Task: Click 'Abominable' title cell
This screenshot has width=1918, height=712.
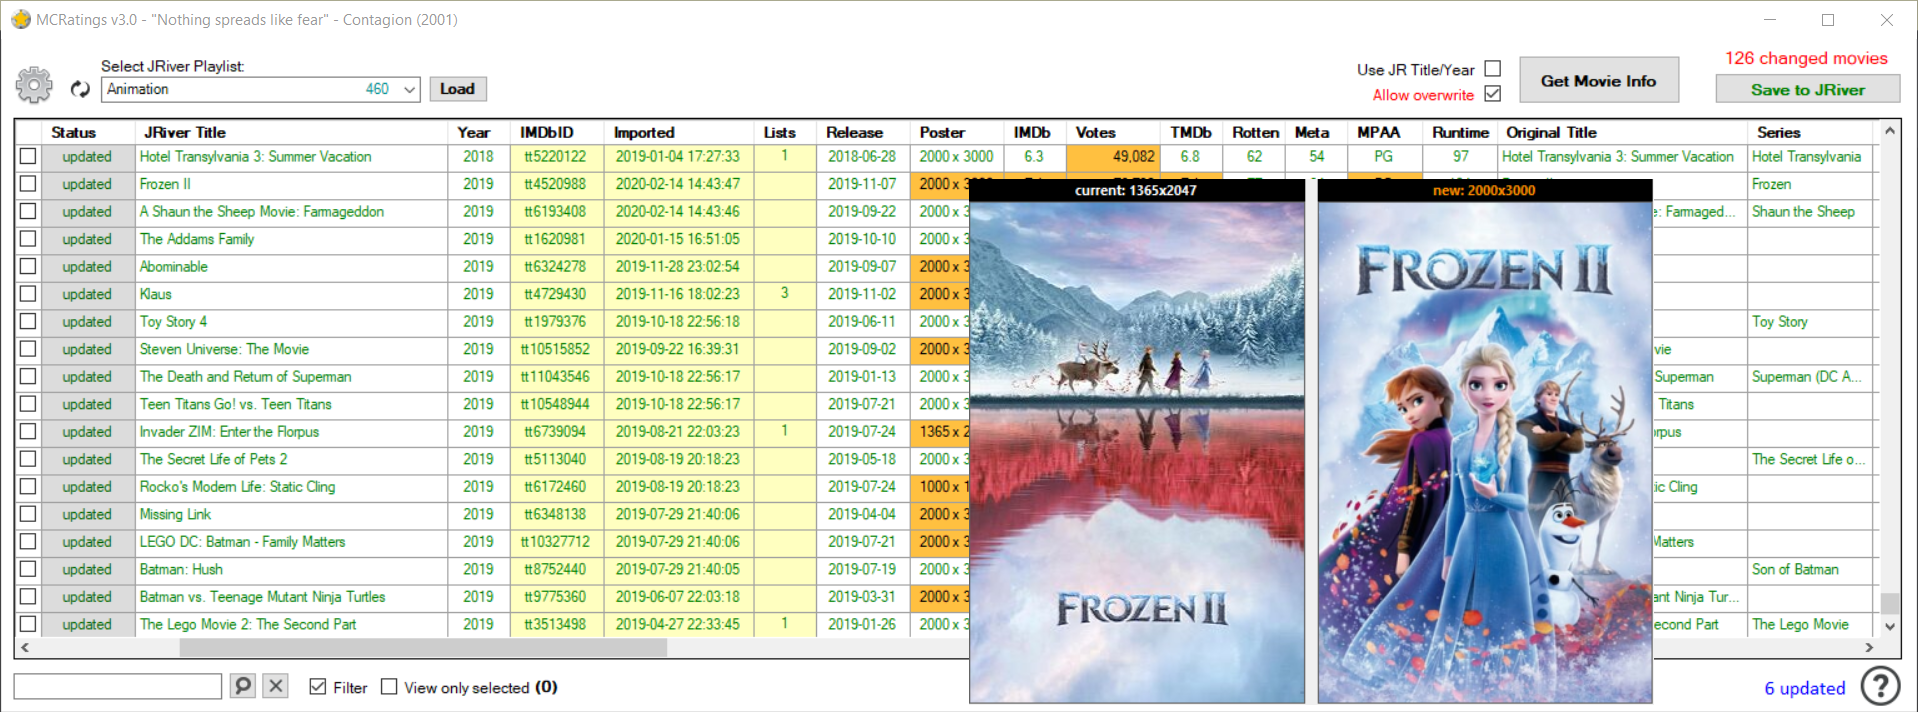Action: click(292, 267)
